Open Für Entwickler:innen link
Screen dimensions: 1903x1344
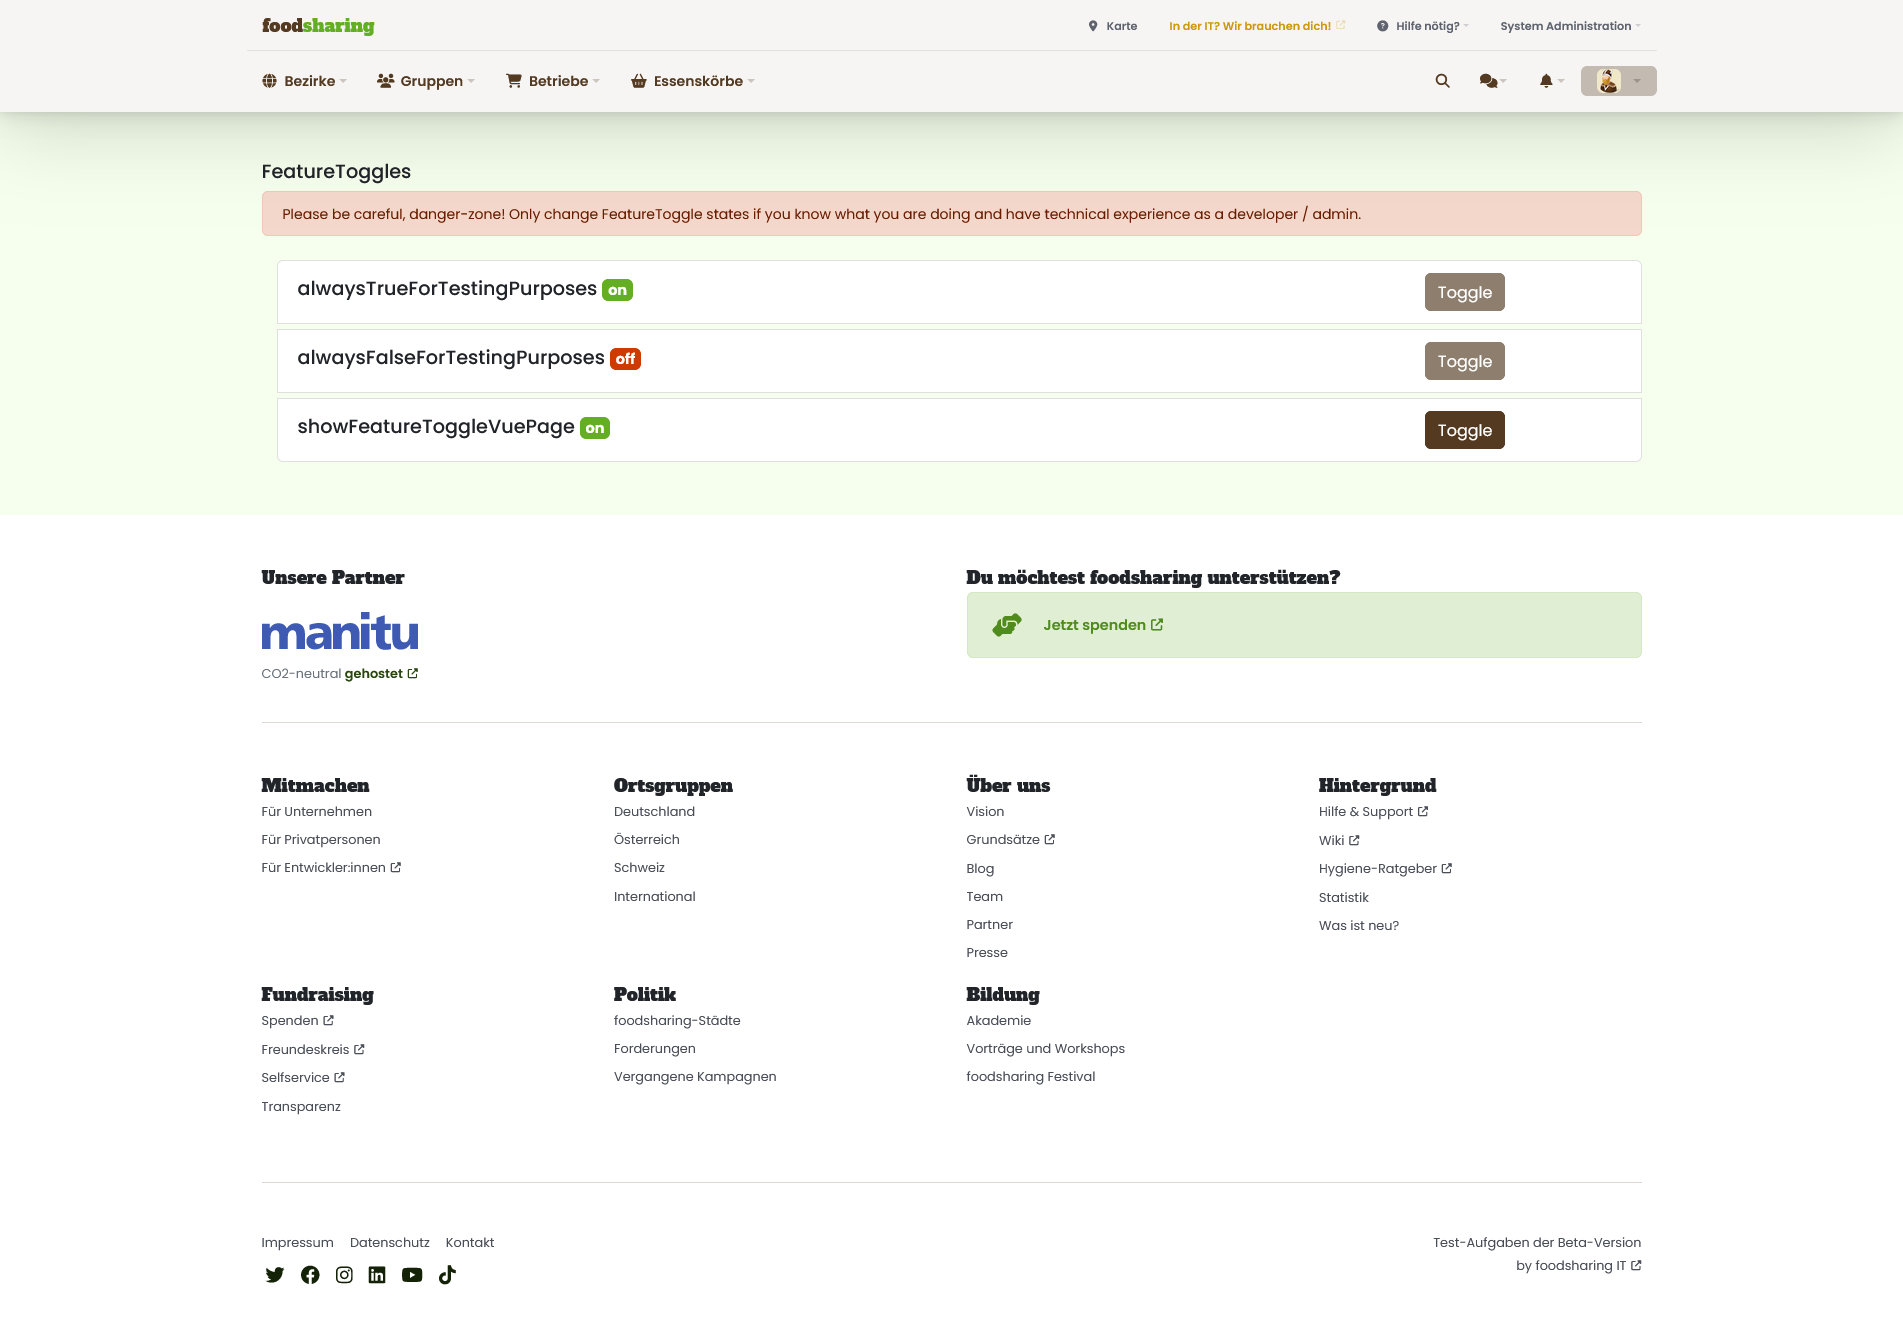point(331,868)
